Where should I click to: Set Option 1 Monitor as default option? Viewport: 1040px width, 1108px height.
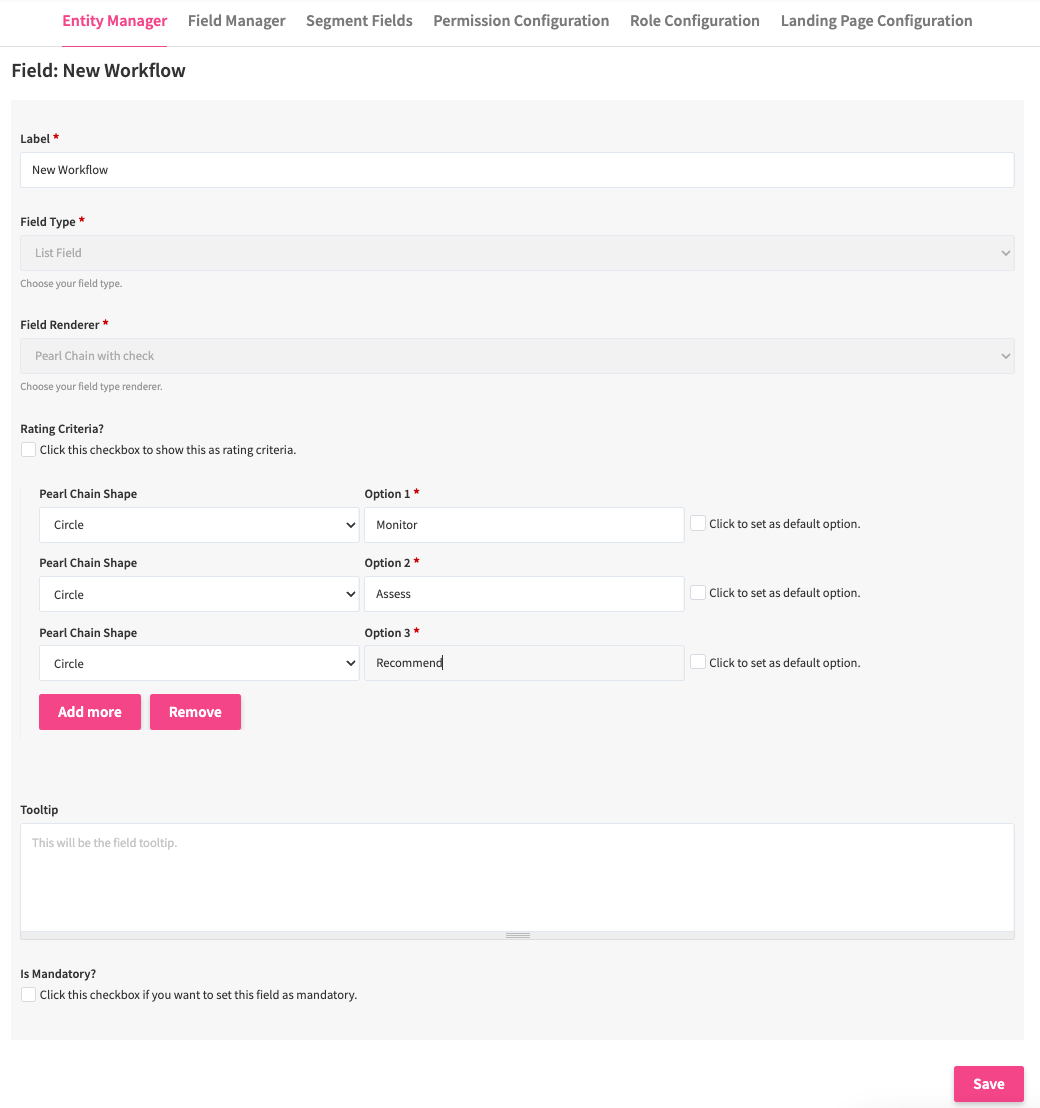point(698,524)
